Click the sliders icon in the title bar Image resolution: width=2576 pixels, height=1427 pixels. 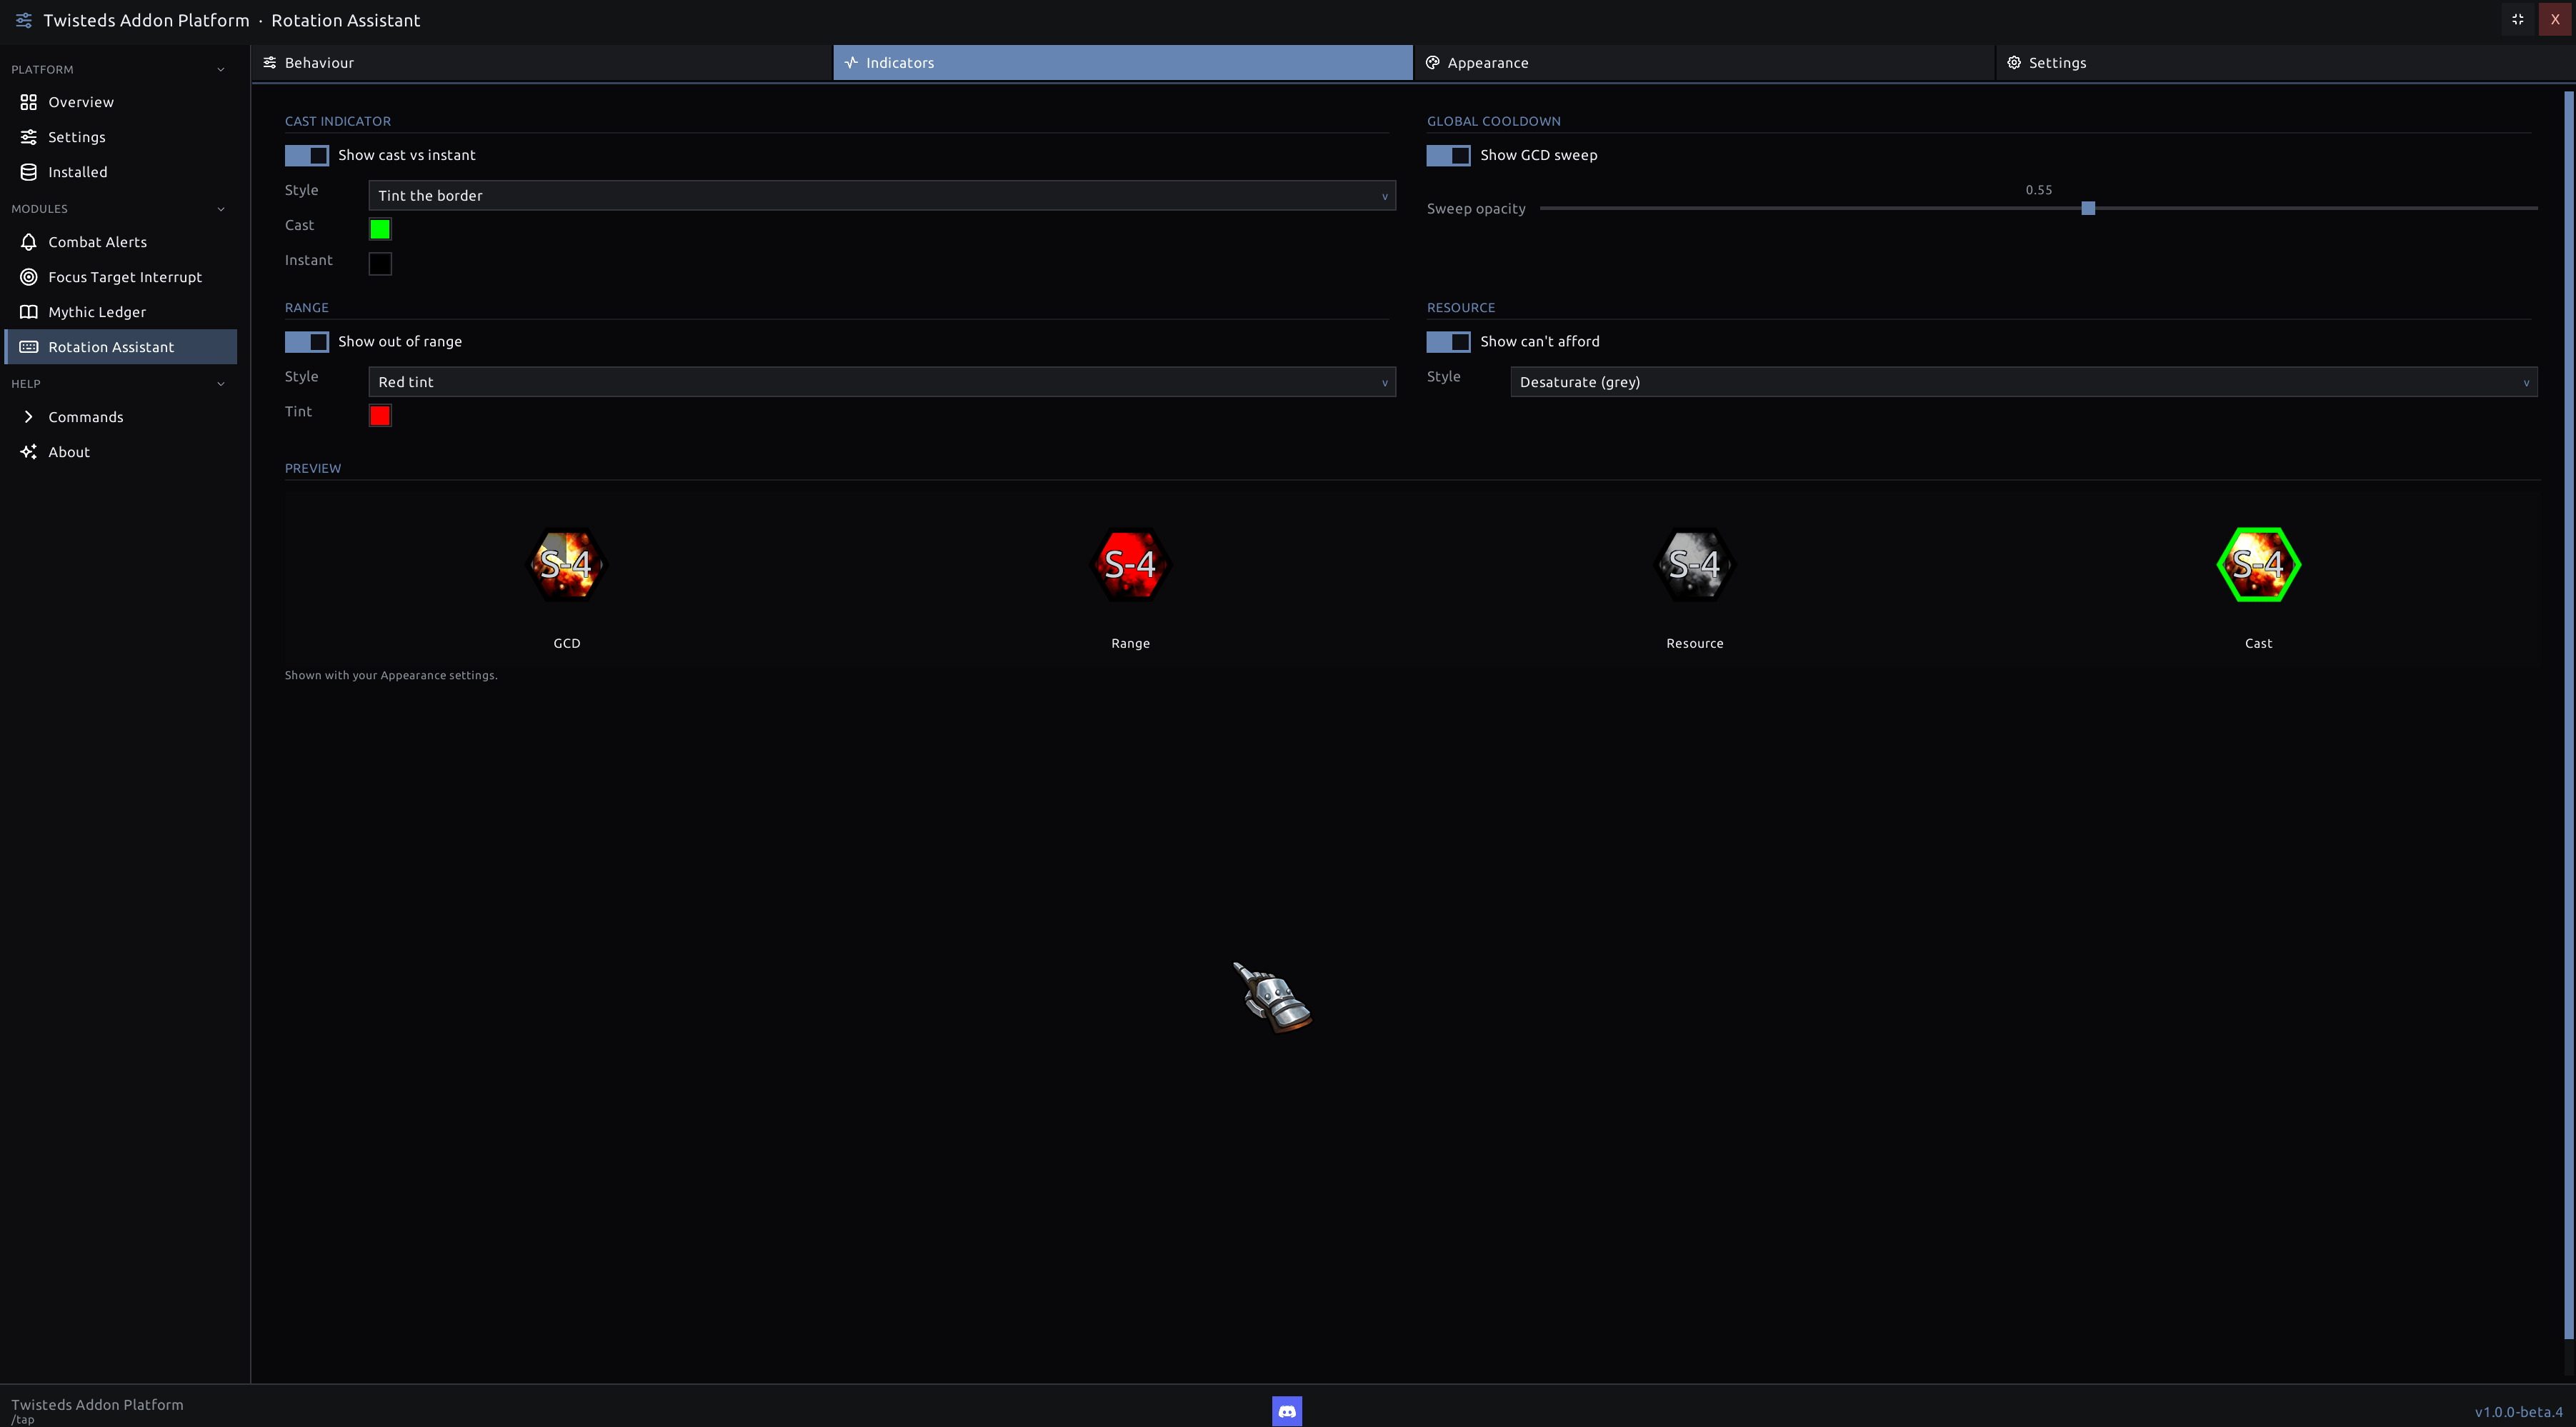[24, 20]
